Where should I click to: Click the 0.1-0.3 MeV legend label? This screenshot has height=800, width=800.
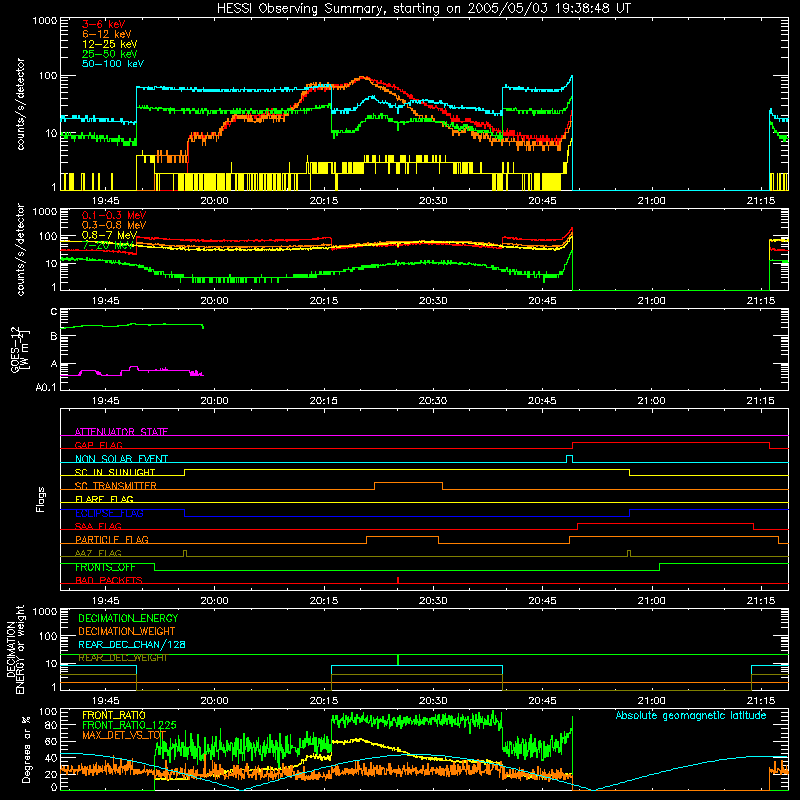point(114,215)
